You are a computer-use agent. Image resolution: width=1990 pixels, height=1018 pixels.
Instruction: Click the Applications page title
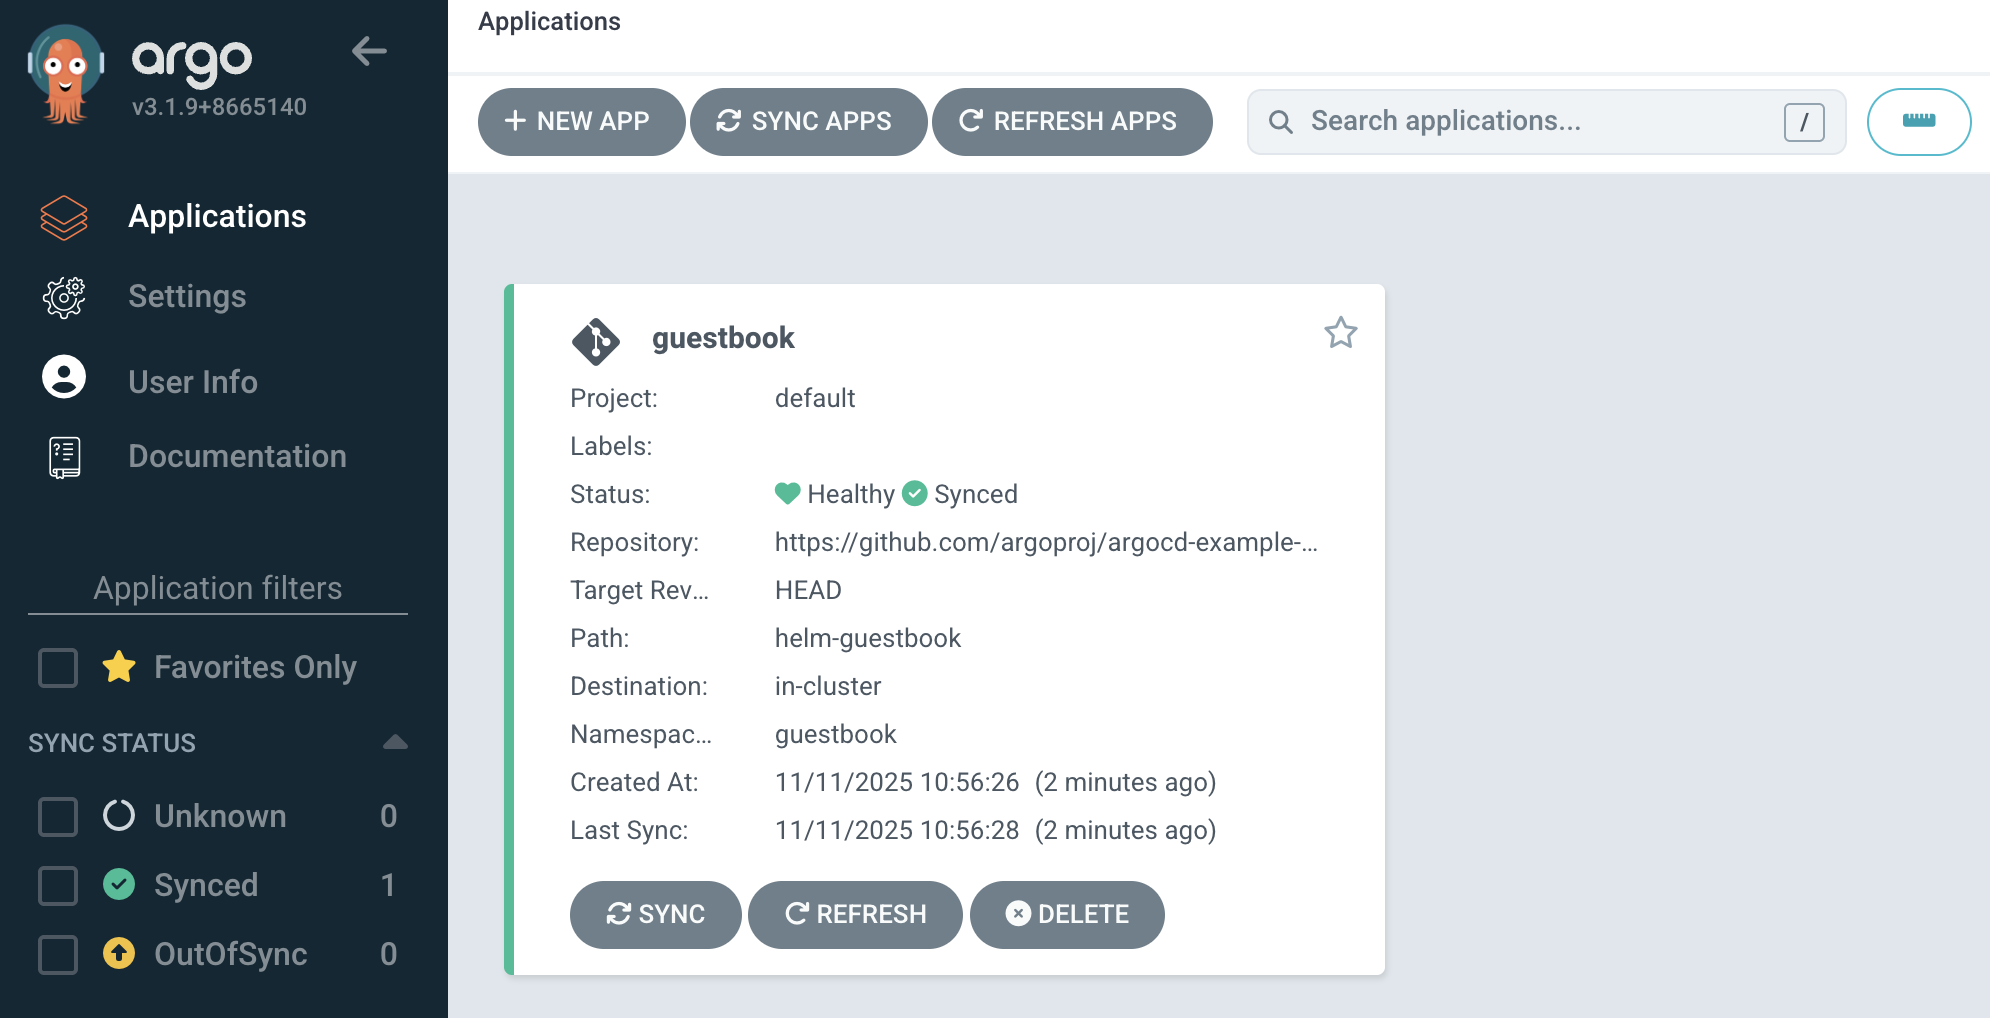(549, 21)
